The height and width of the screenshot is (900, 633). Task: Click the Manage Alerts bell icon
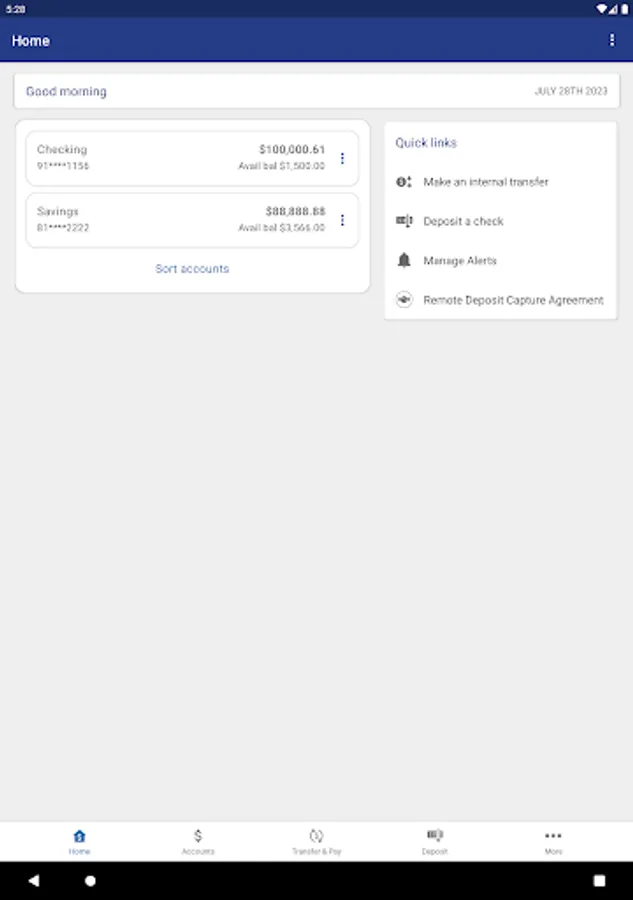[404, 261]
